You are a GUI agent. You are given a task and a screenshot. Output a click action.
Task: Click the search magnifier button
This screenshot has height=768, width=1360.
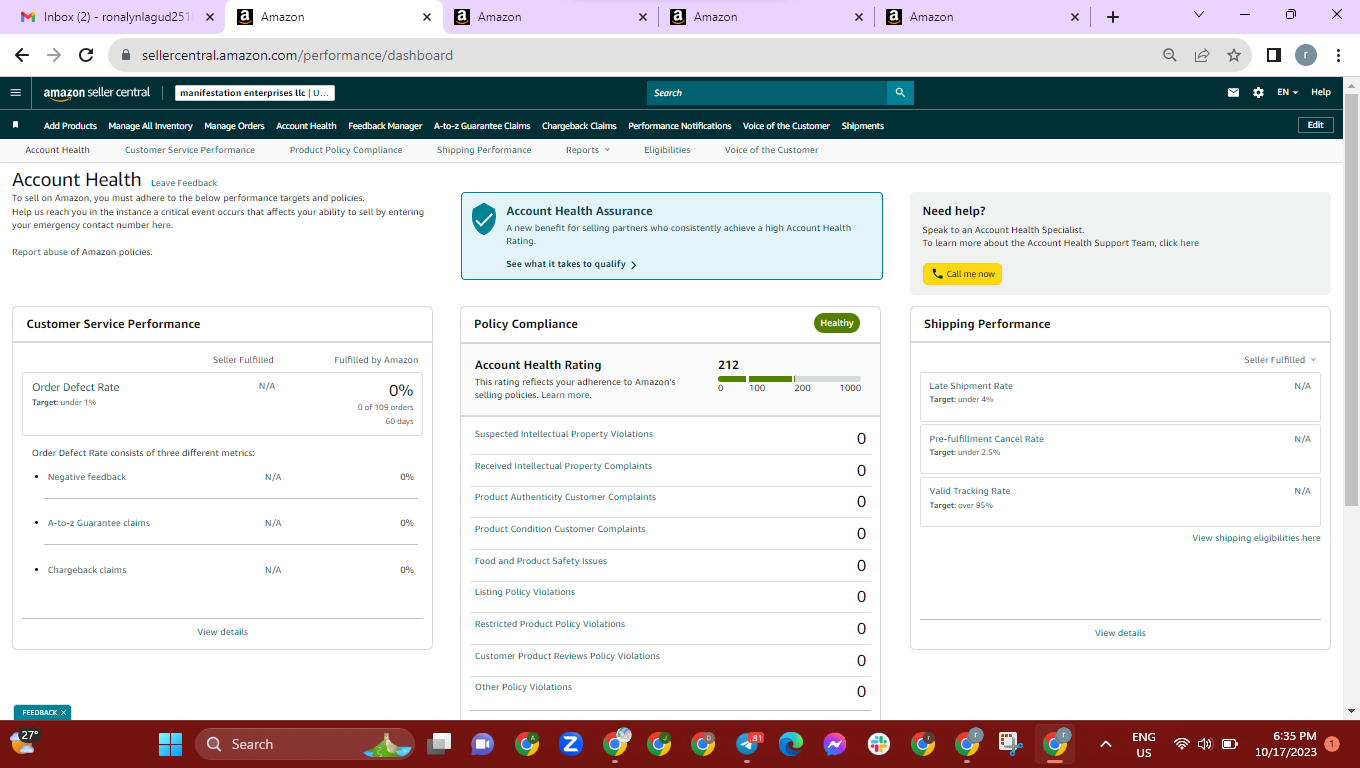pyautogui.click(x=900, y=93)
